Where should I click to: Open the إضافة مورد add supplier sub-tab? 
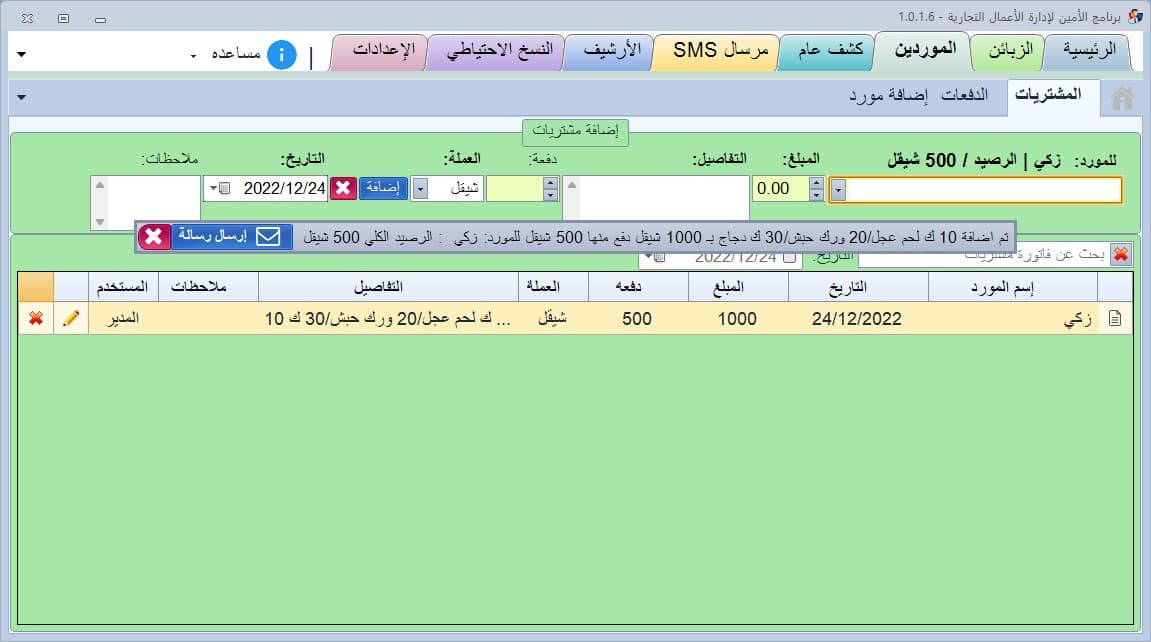click(888, 95)
